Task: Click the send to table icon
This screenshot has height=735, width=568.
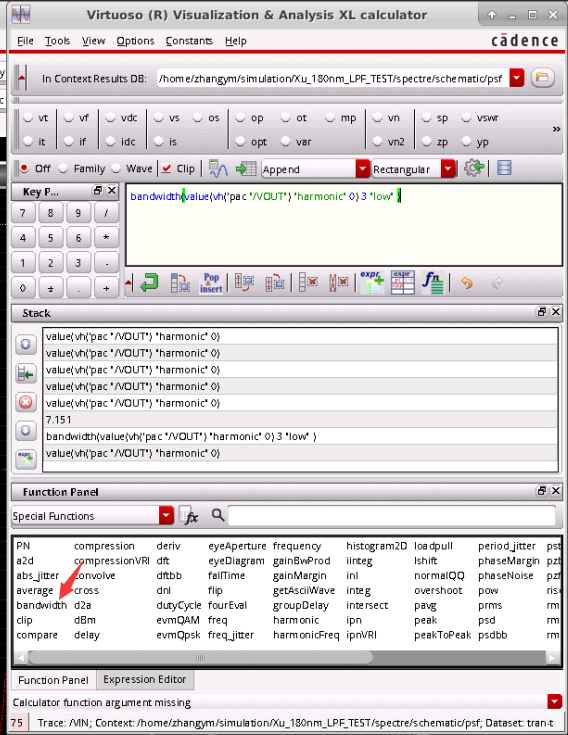Action: tap(246, 169)
